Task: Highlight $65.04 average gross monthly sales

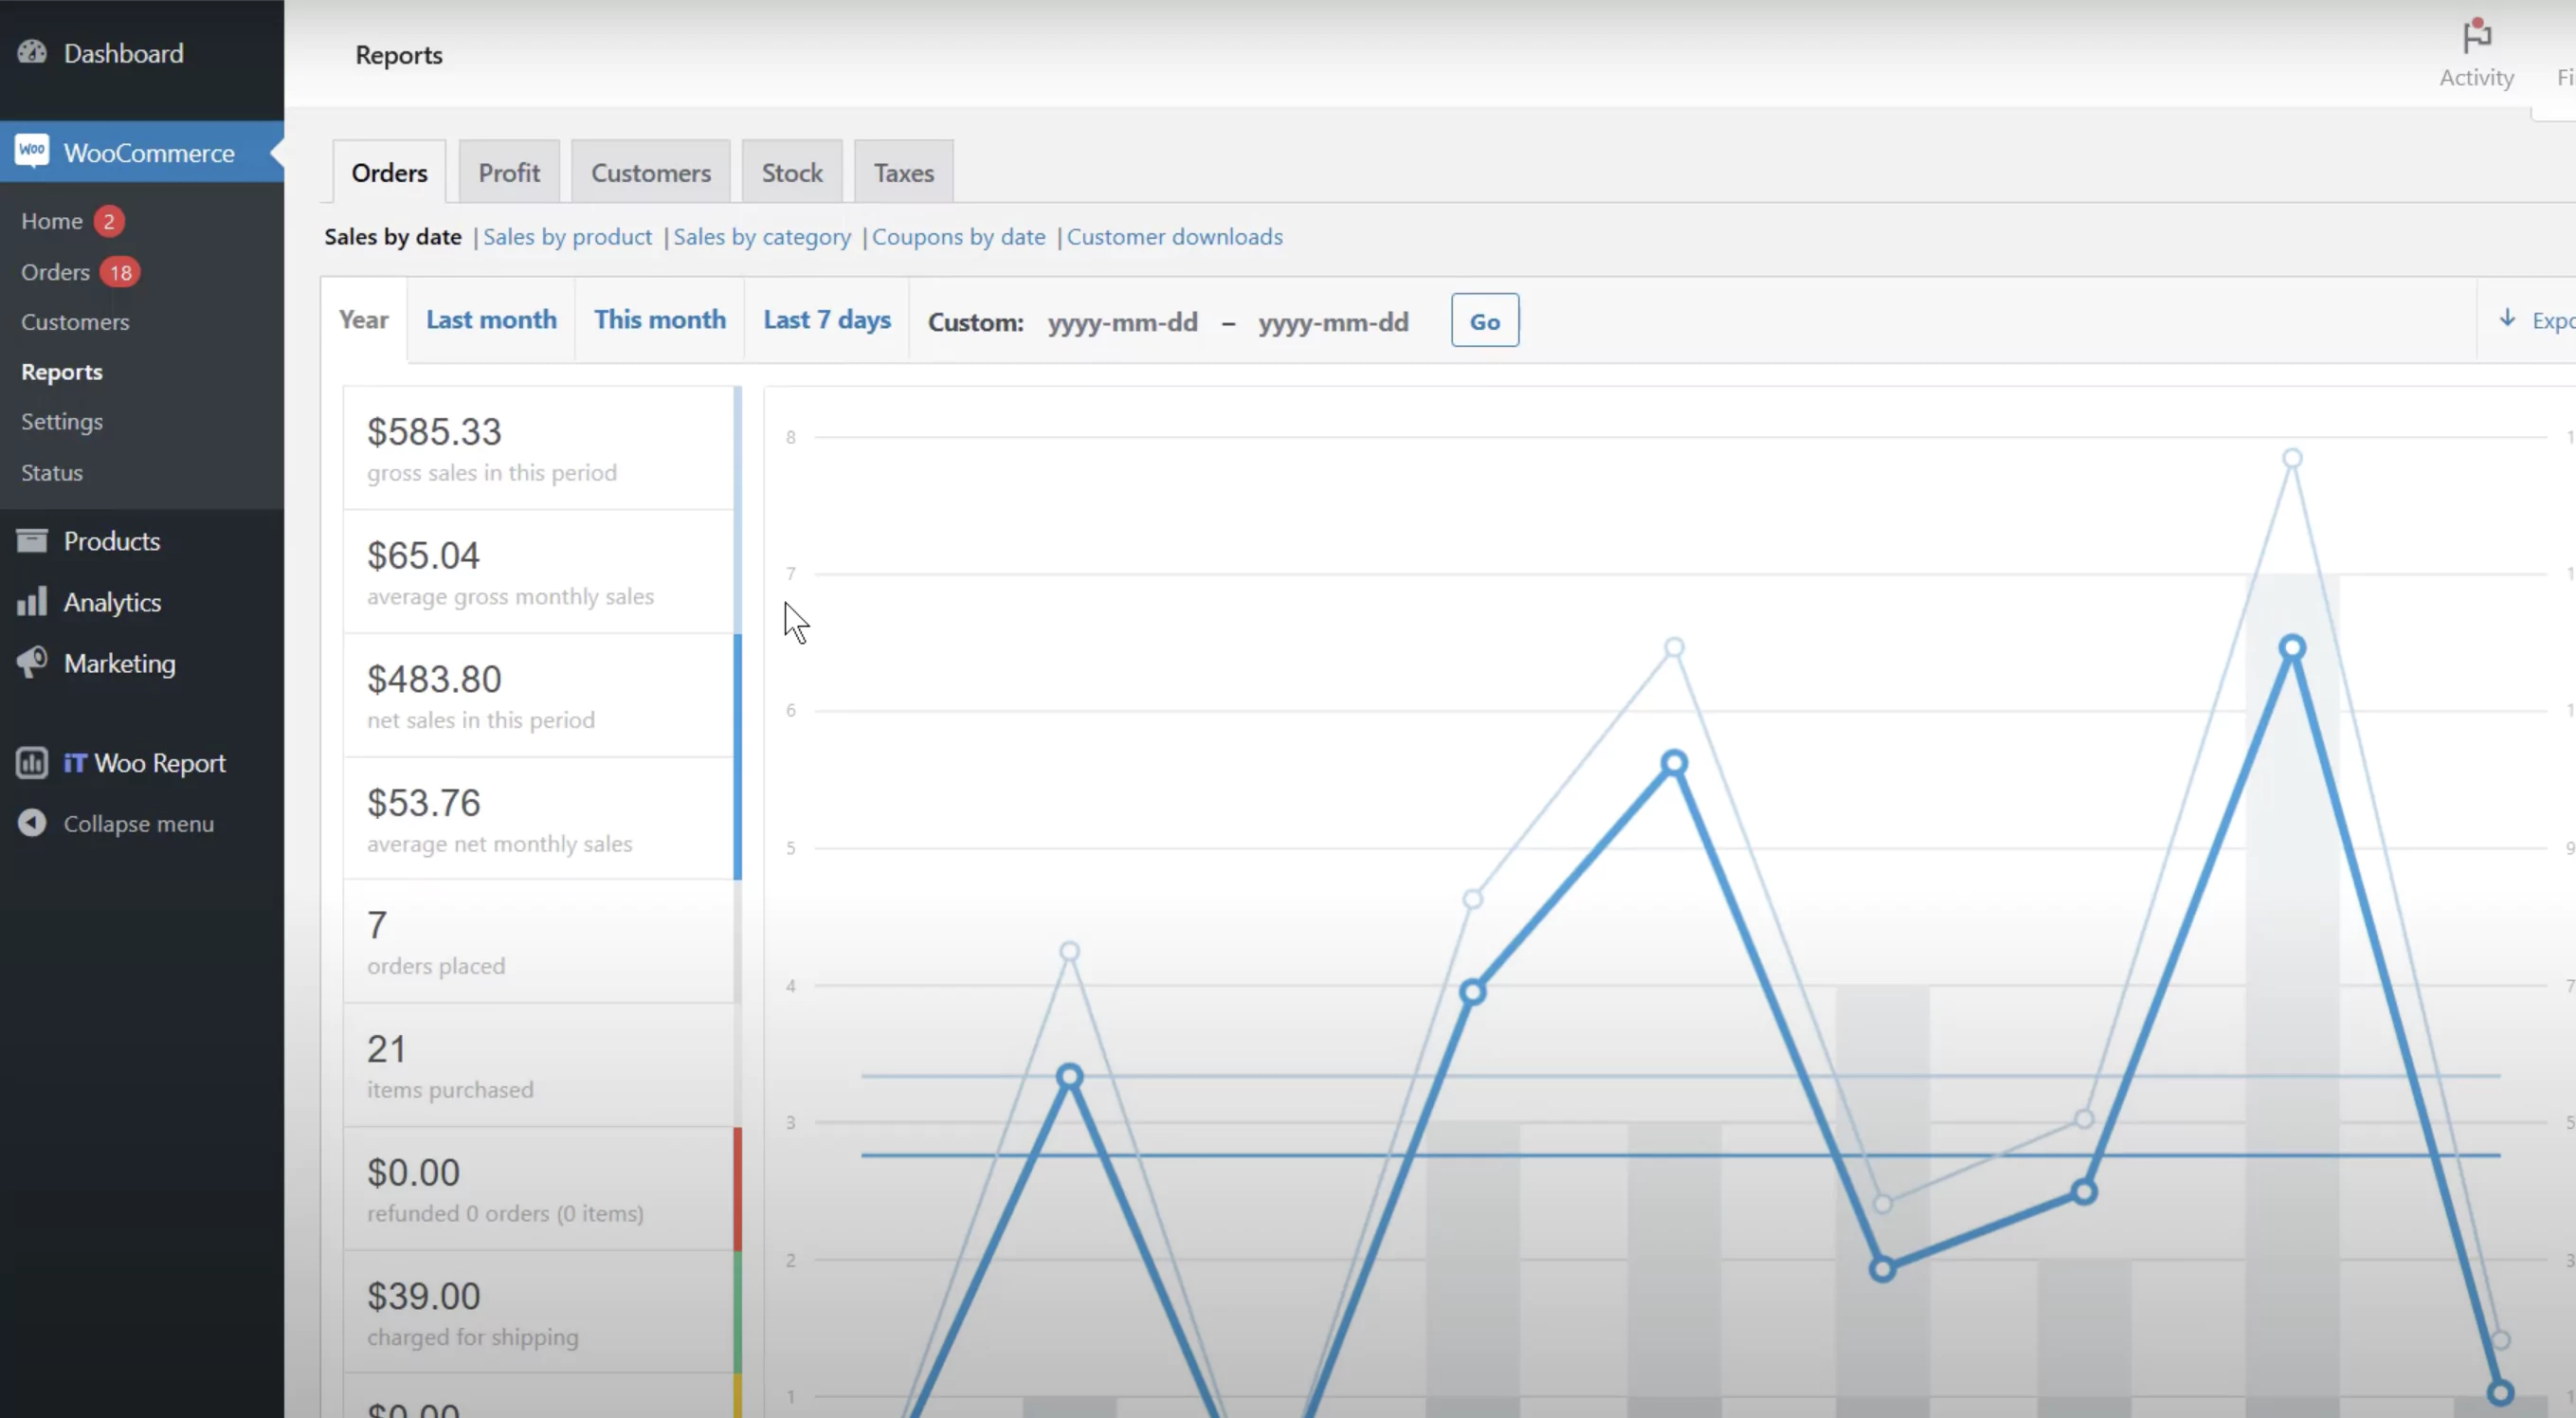Action: [542, 572]
